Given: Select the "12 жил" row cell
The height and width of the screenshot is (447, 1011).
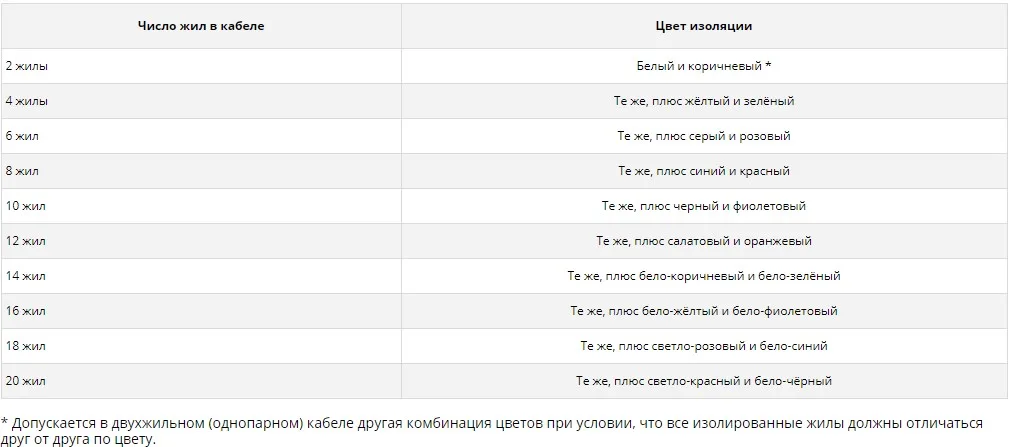Looking at the screenshot, I should pyautogui.click(x=25, y=241).
